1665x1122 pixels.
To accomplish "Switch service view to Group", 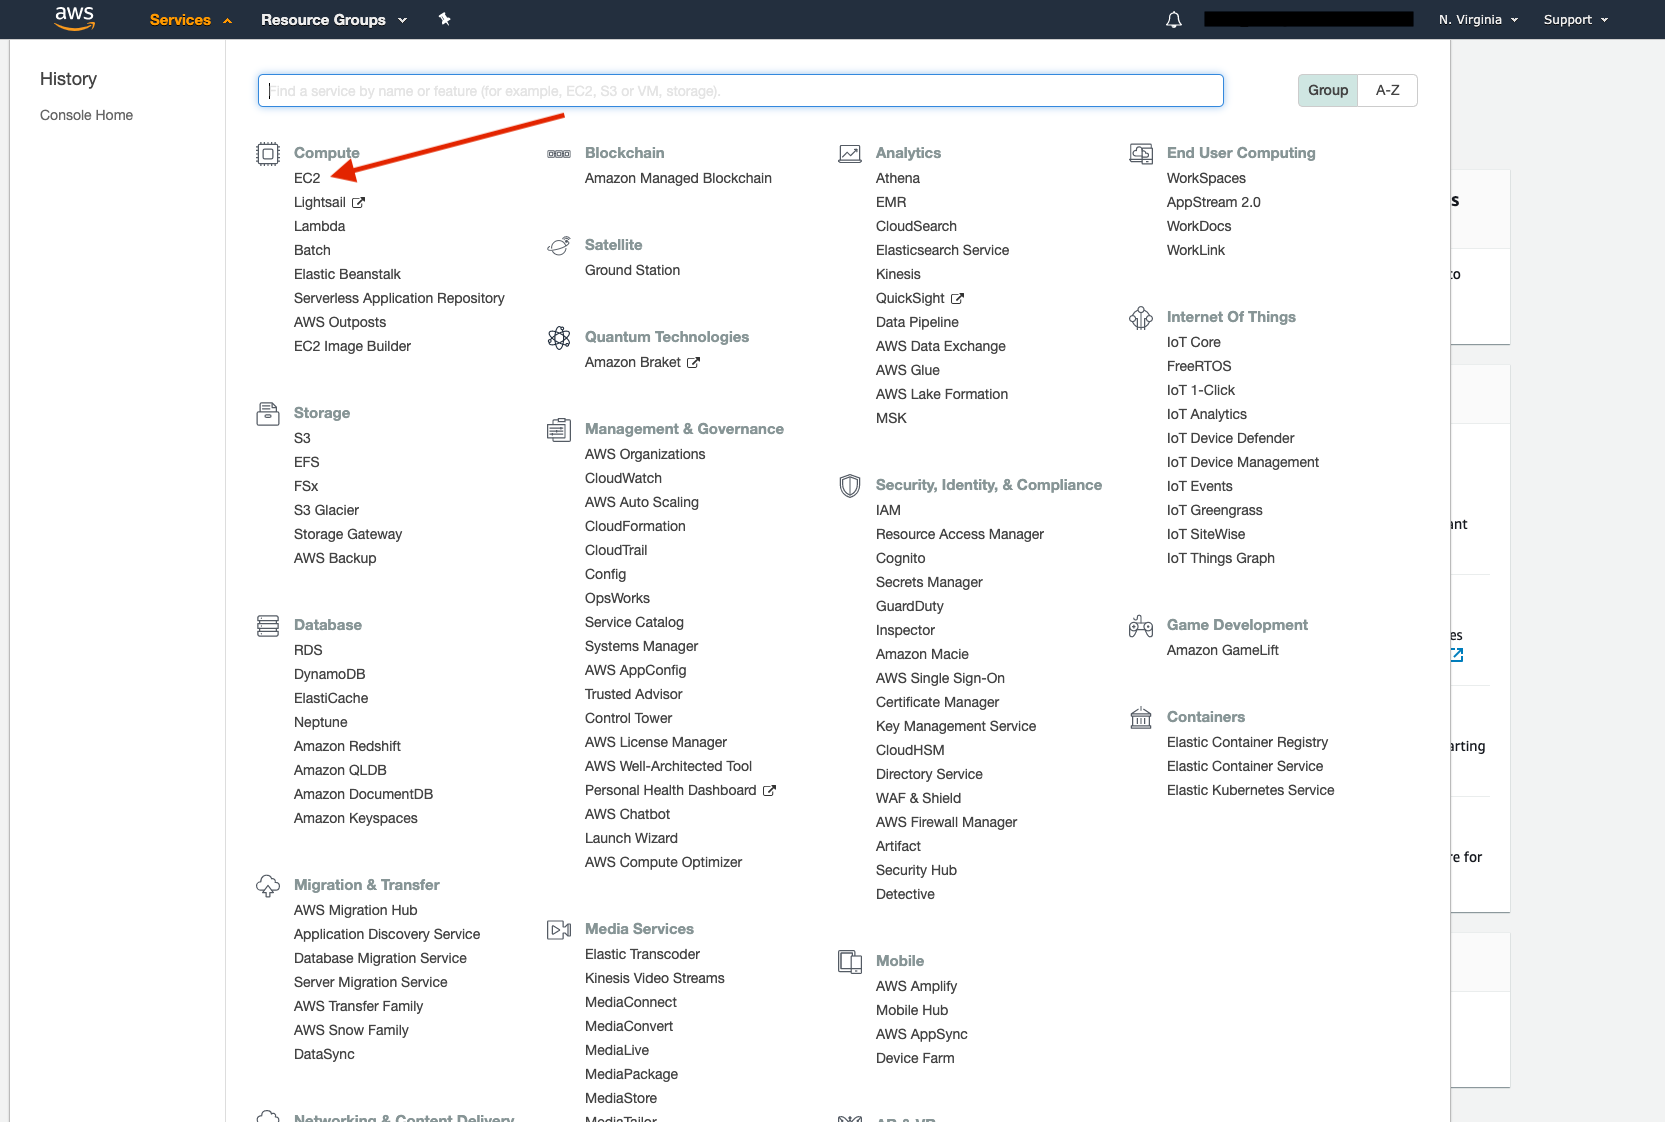I will pyautogui.click(x=1328, y=90).
